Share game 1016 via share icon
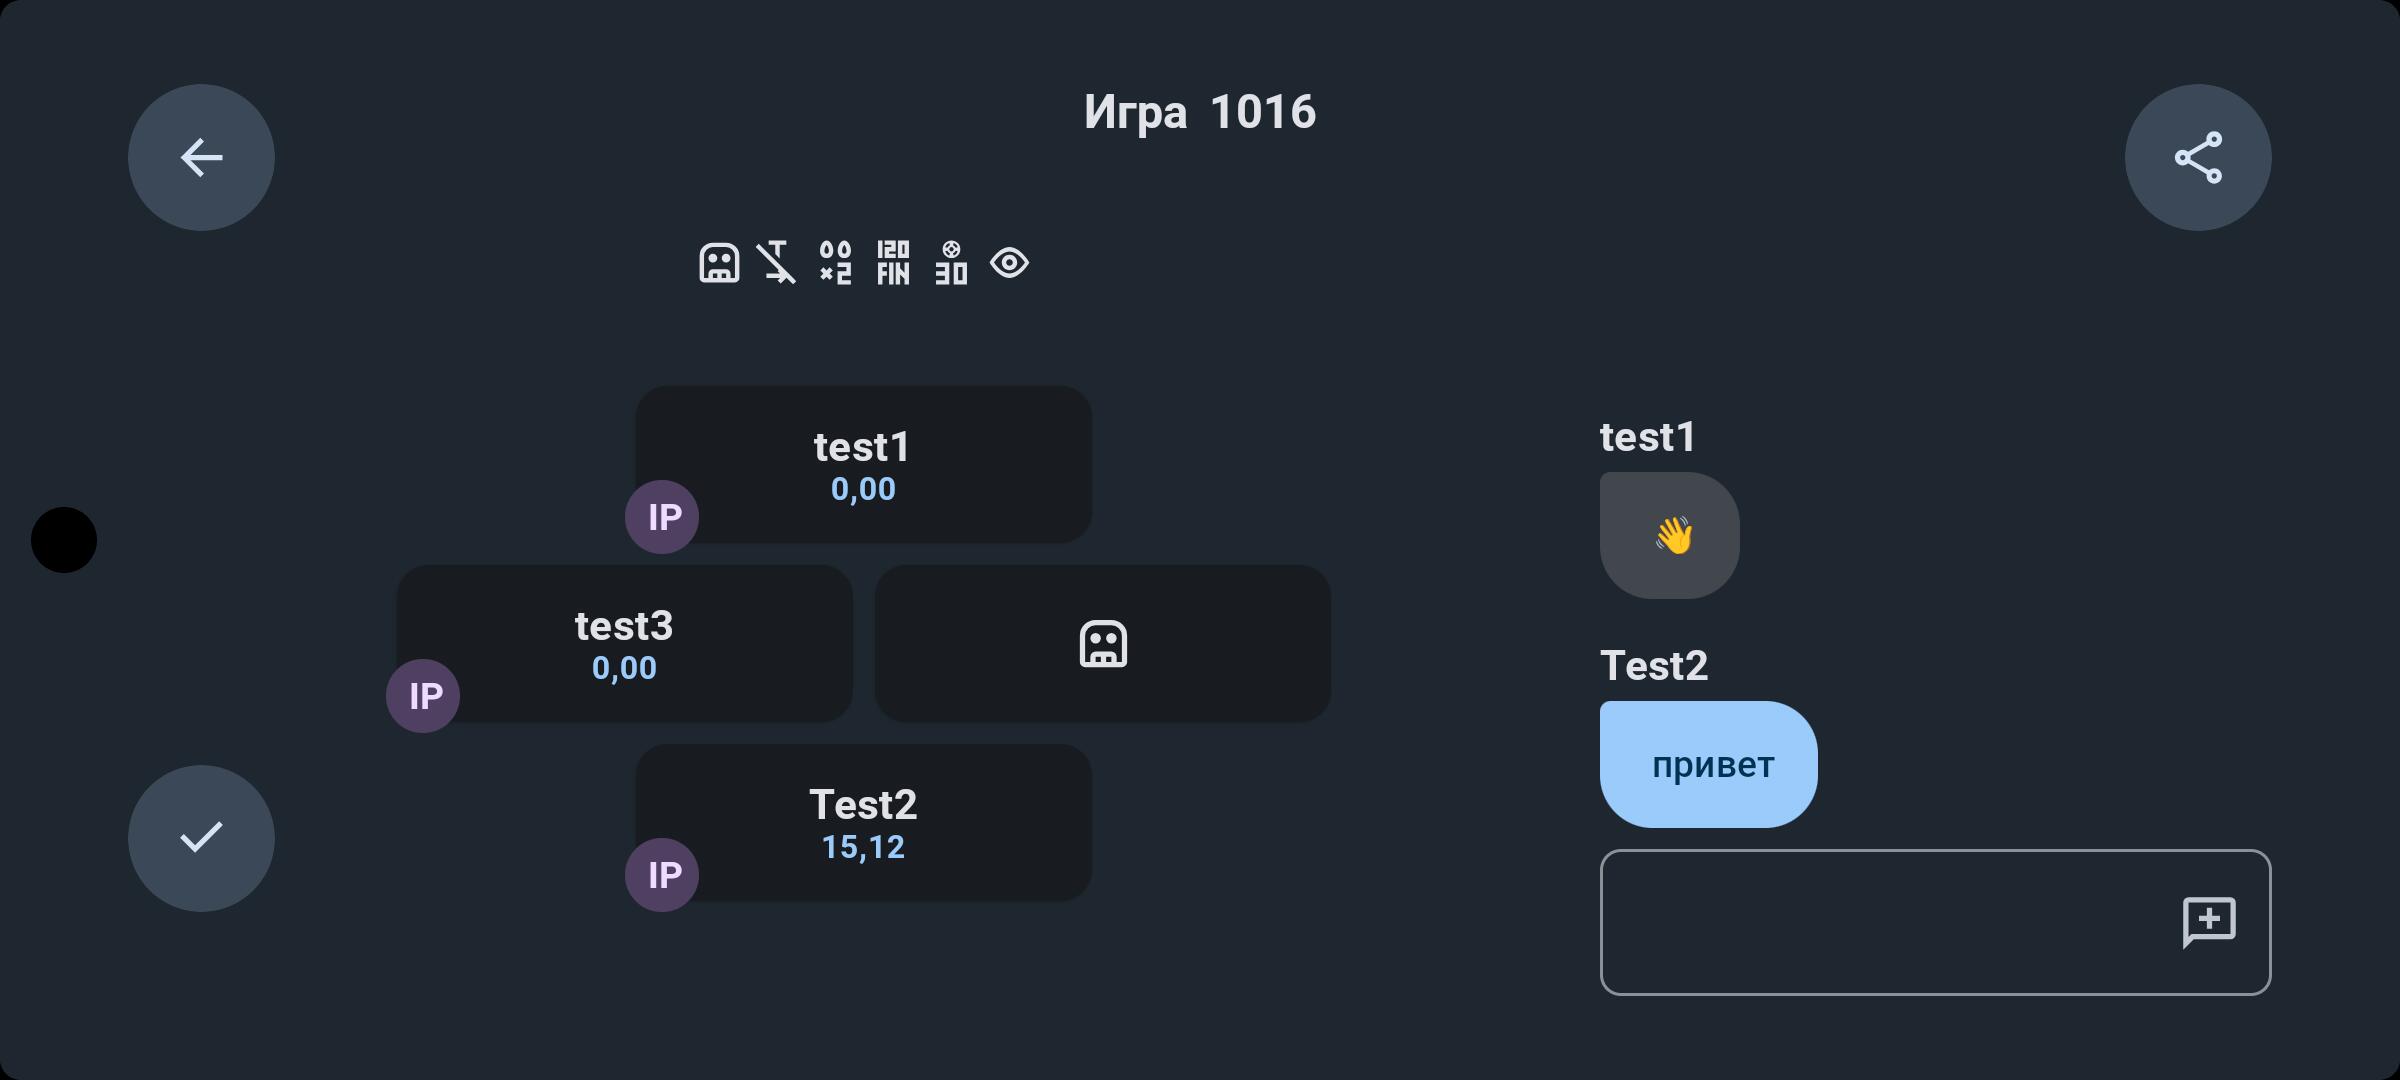Screen dimensions: 2400x1080 click(2198, 157)
